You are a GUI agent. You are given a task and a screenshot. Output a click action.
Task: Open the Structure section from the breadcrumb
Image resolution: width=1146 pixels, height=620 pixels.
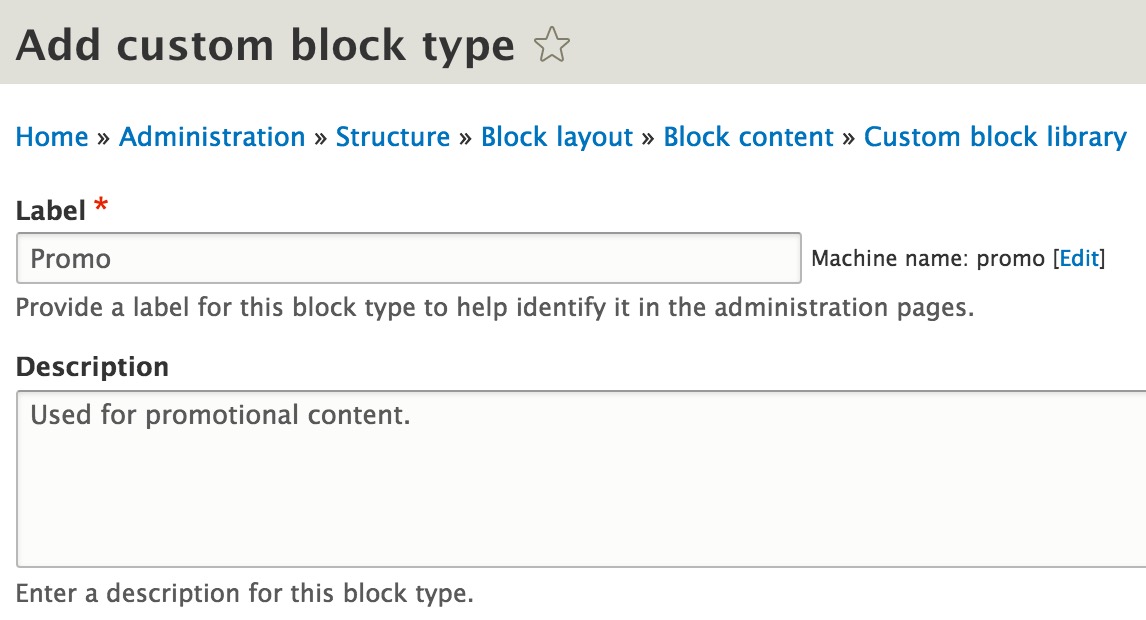tap(393, 137)
